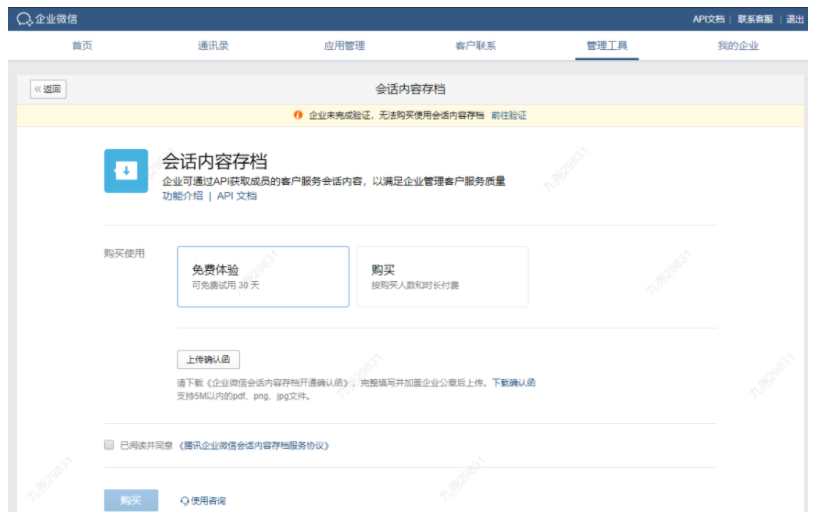Screen dimensions: 815x522
Task: Click the 可免费试用 30 天 text
Action: tap(226, 285)
